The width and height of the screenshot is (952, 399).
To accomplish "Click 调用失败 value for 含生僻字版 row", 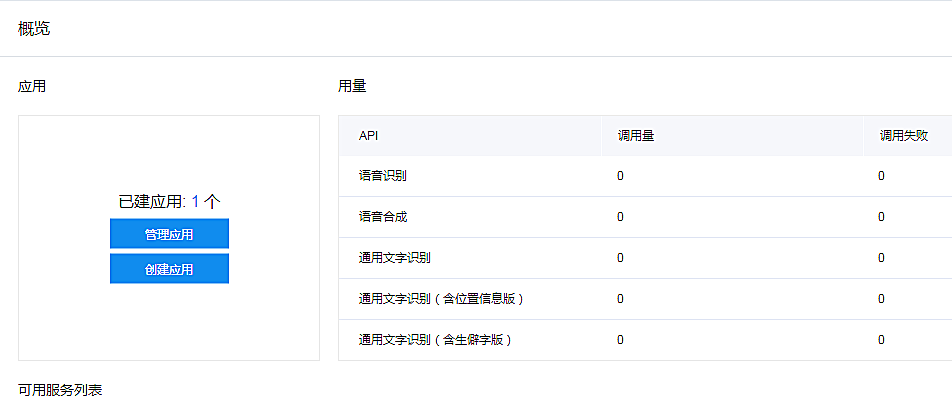I will point(882,339).
